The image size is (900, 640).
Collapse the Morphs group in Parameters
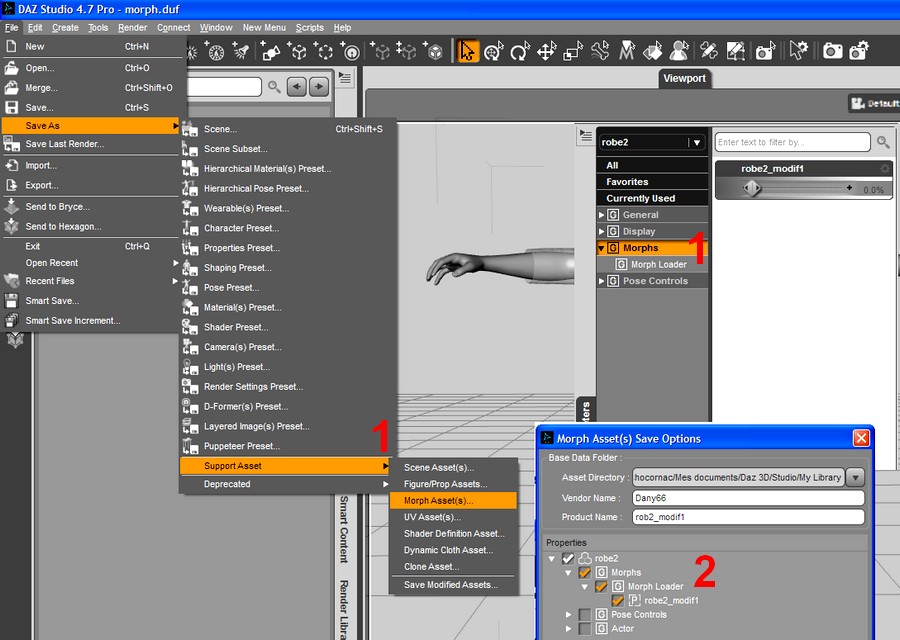602,248
